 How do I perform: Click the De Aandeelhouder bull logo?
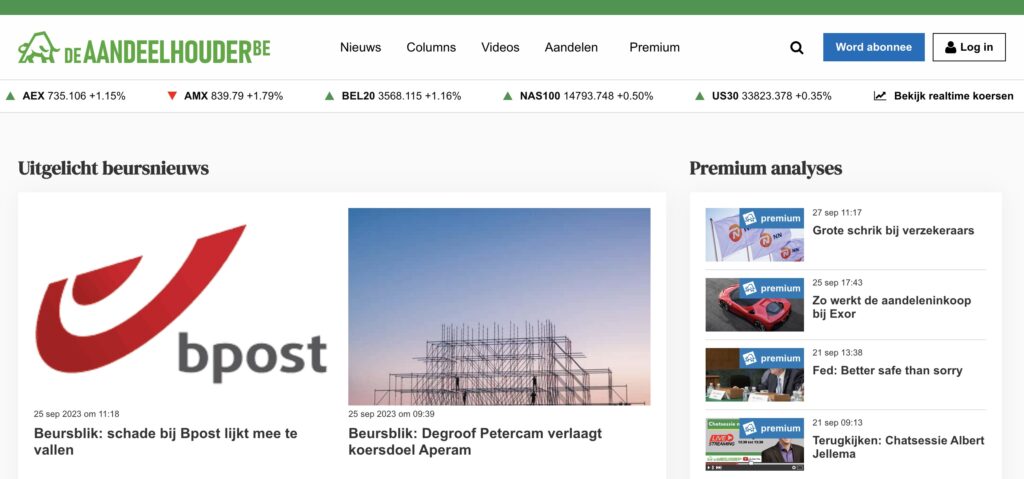point(40,47)
